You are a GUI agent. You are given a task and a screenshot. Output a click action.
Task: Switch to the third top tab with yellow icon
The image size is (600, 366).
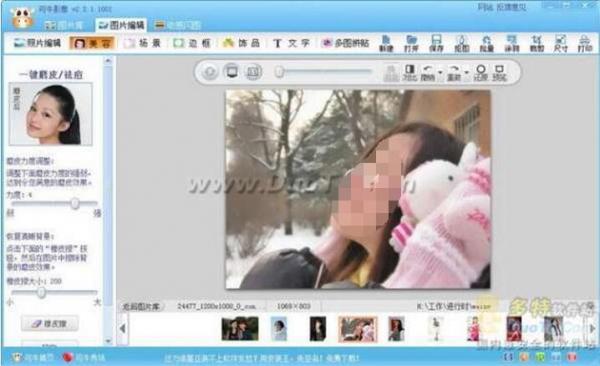click(x=178, y=25)
